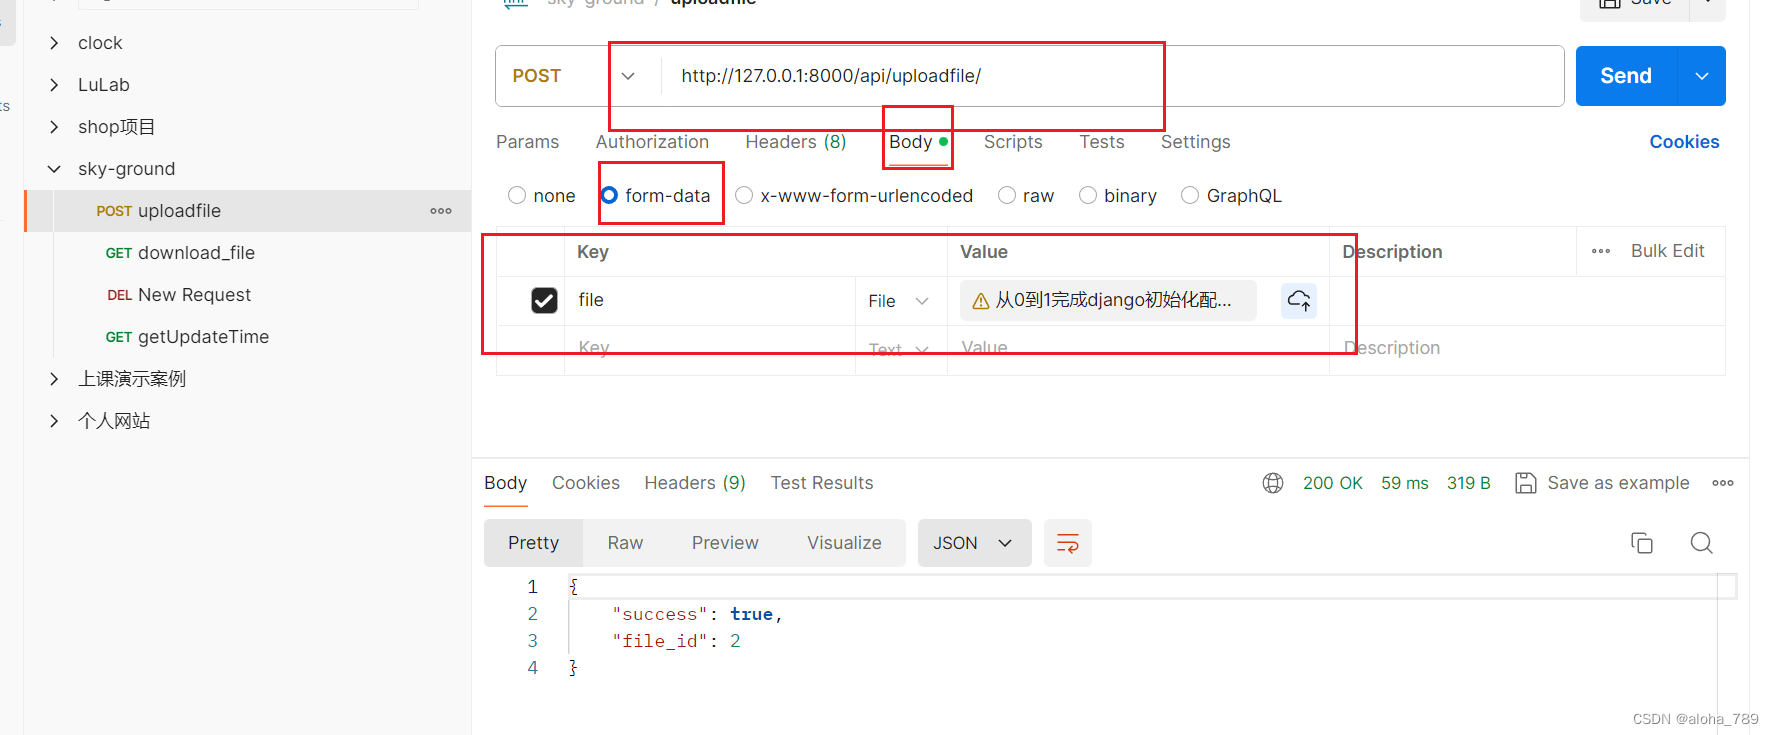Open the response Headers (9) tab
The image size is (1774, 735).
[695, 483]
